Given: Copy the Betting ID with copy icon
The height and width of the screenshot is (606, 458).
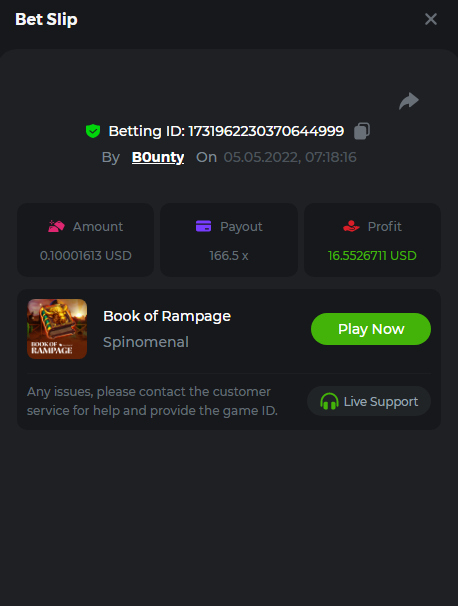Looking at the screenshot, I should click(362, 131).
